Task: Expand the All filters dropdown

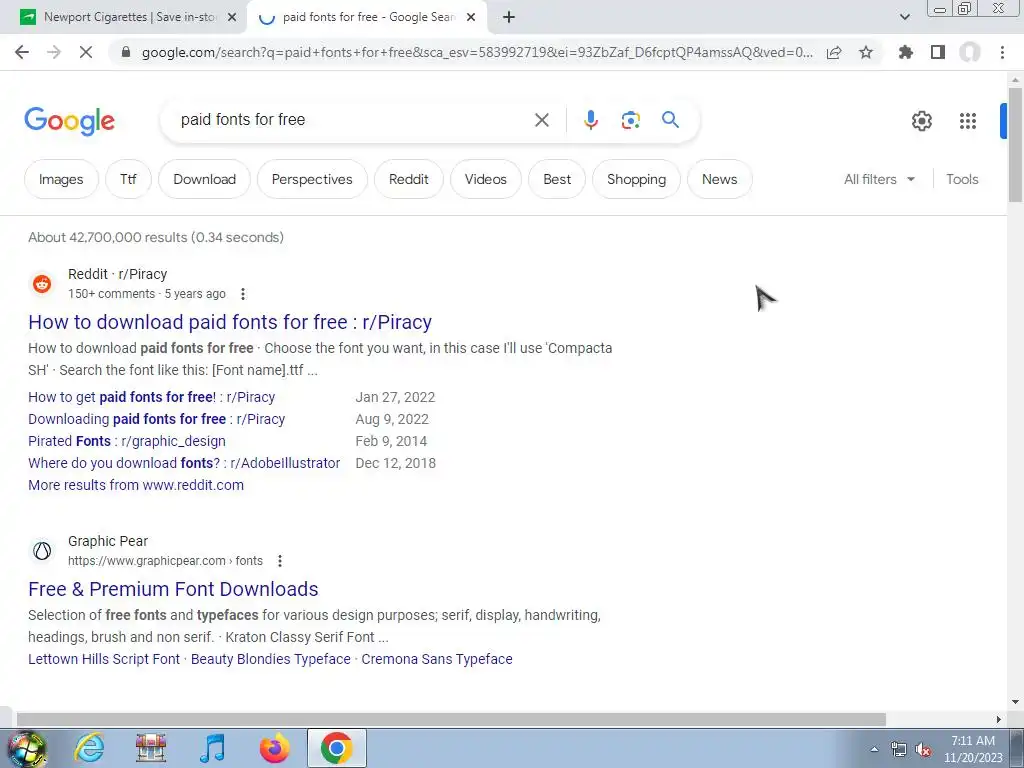Action: (880, 179)
